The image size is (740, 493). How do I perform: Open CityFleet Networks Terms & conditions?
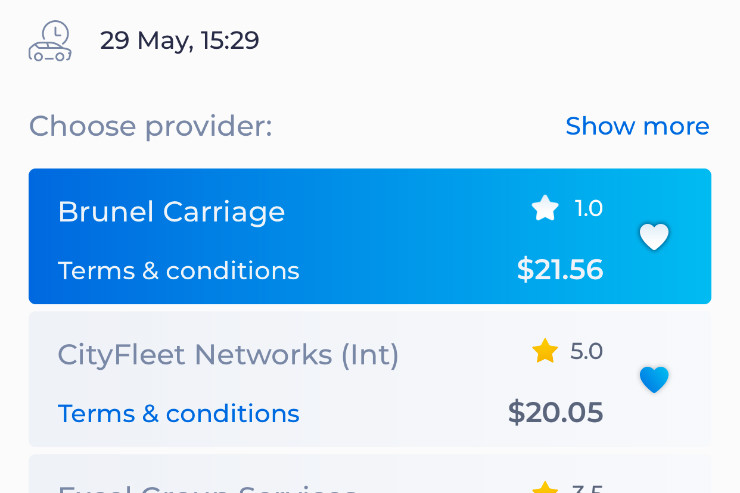click(178, 413)
